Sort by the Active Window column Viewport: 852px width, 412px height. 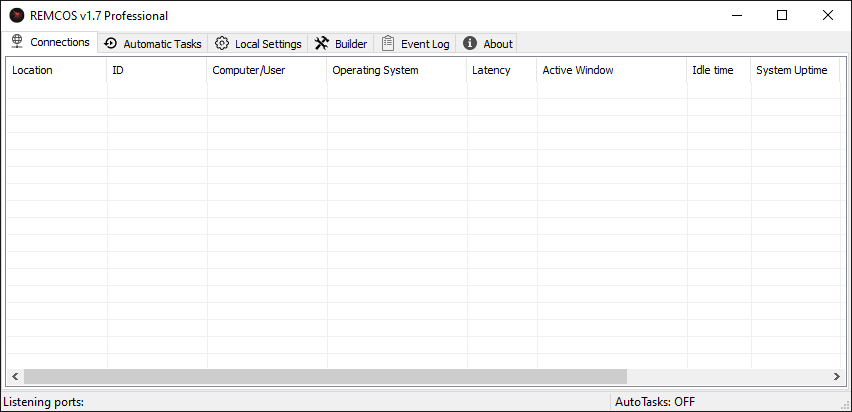pos(578,70)
